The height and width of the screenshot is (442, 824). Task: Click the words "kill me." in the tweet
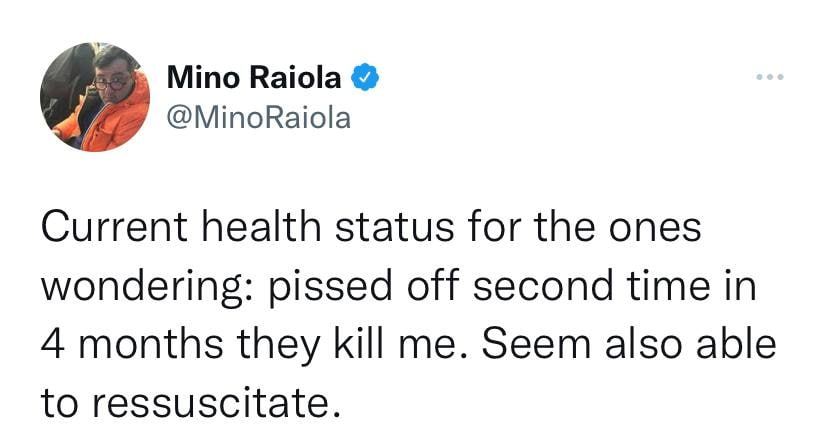tap(400, 344)
